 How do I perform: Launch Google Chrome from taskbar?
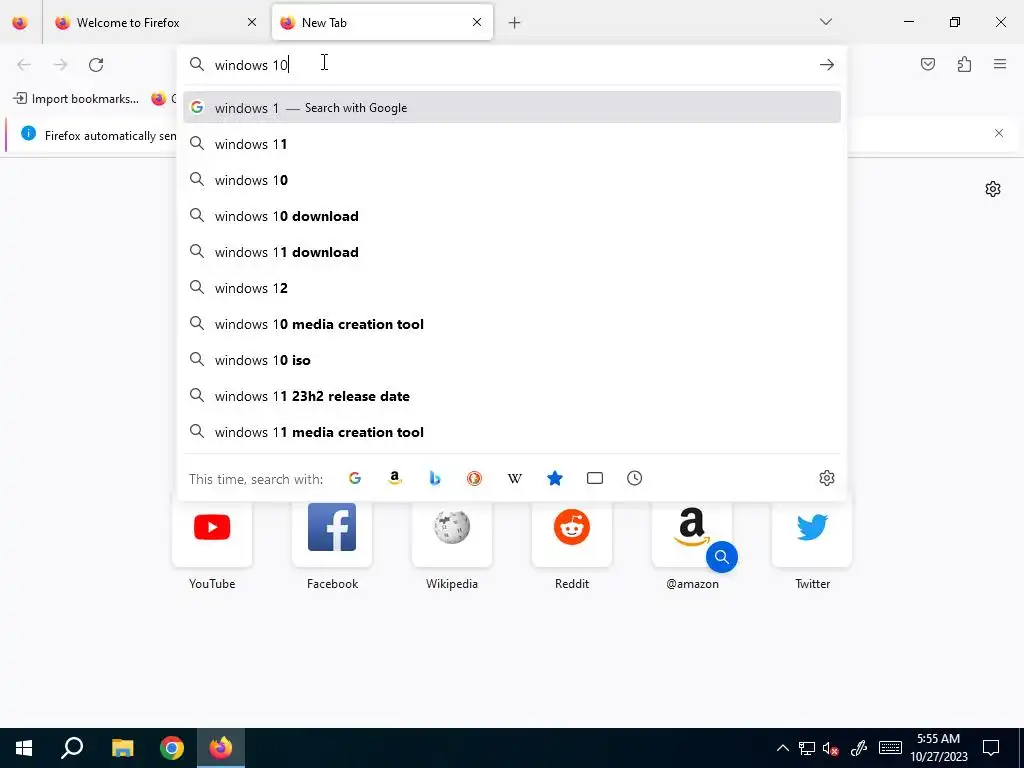pyautogui.click(x=172, y=748)
